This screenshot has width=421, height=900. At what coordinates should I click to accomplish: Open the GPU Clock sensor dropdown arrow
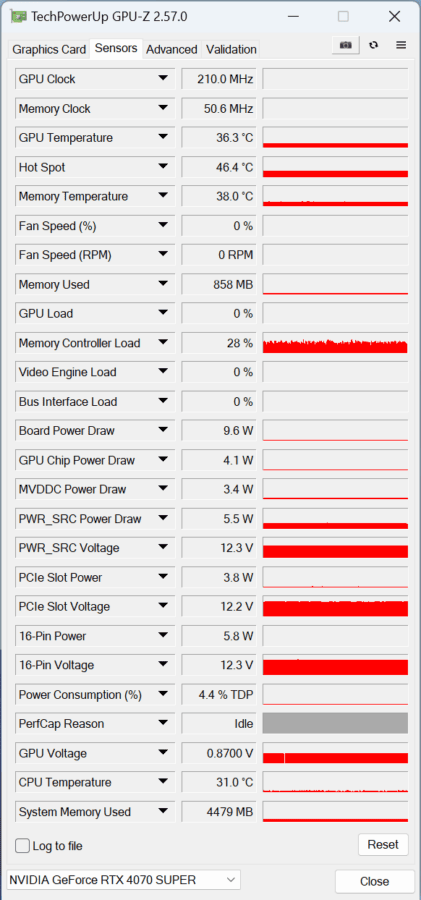click(163, 79)
